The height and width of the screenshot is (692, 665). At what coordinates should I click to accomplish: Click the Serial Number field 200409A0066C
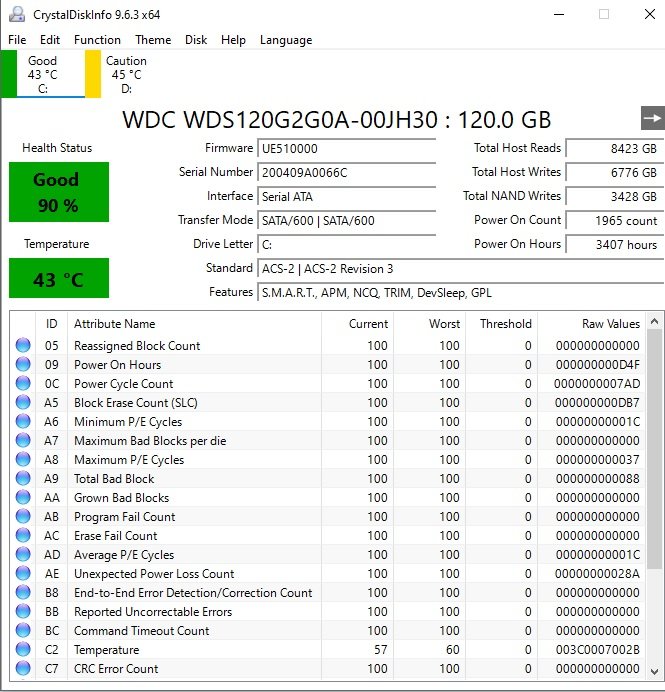point(347,172)
